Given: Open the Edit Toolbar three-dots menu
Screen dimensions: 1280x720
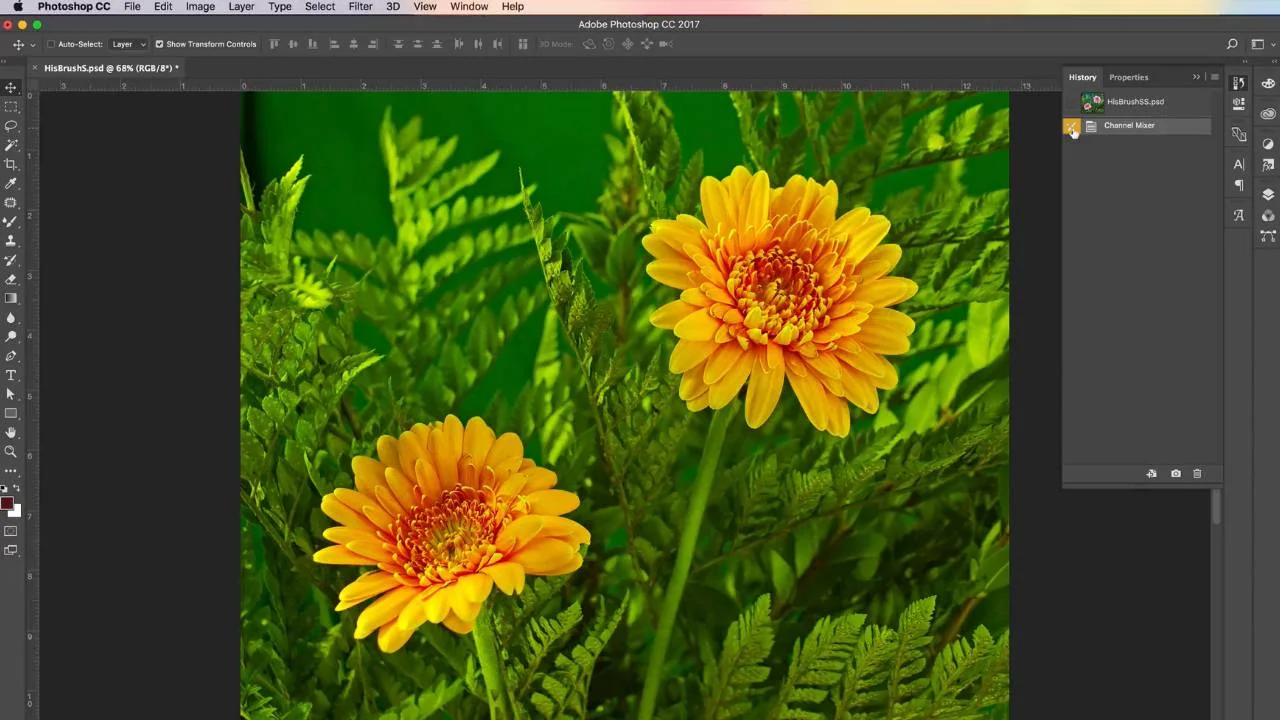Looking at the screenshot, I should [11, 471].
